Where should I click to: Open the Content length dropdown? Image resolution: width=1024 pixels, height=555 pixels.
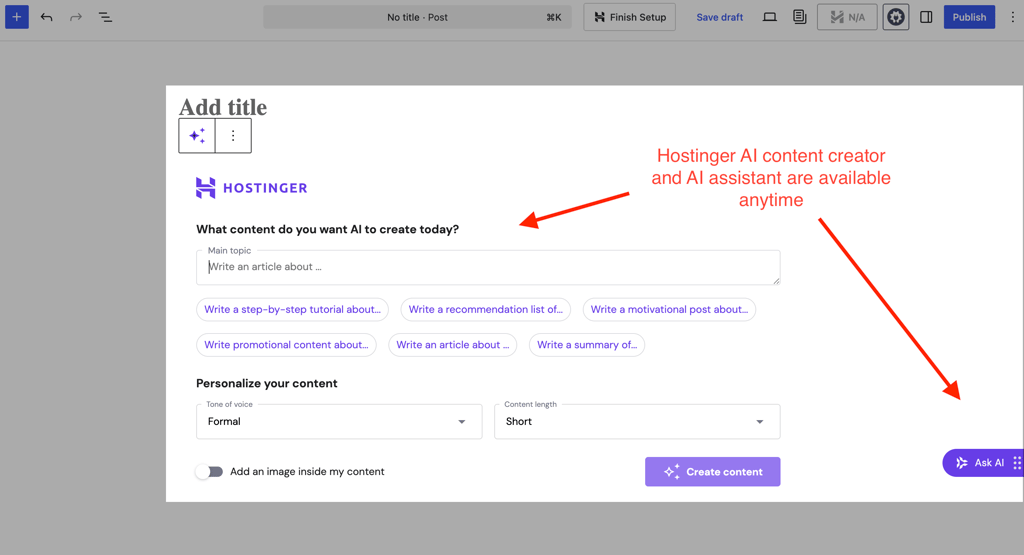click(637, 422)
